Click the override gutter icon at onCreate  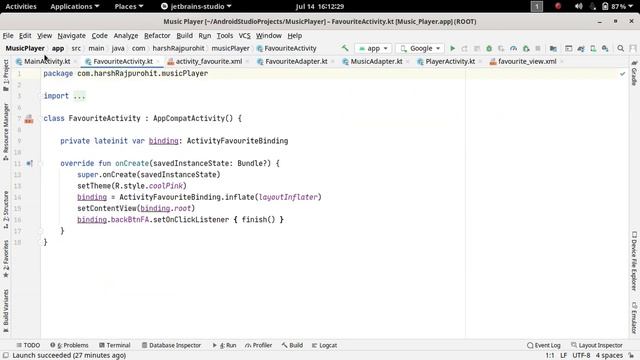click(x=29, y=163)
